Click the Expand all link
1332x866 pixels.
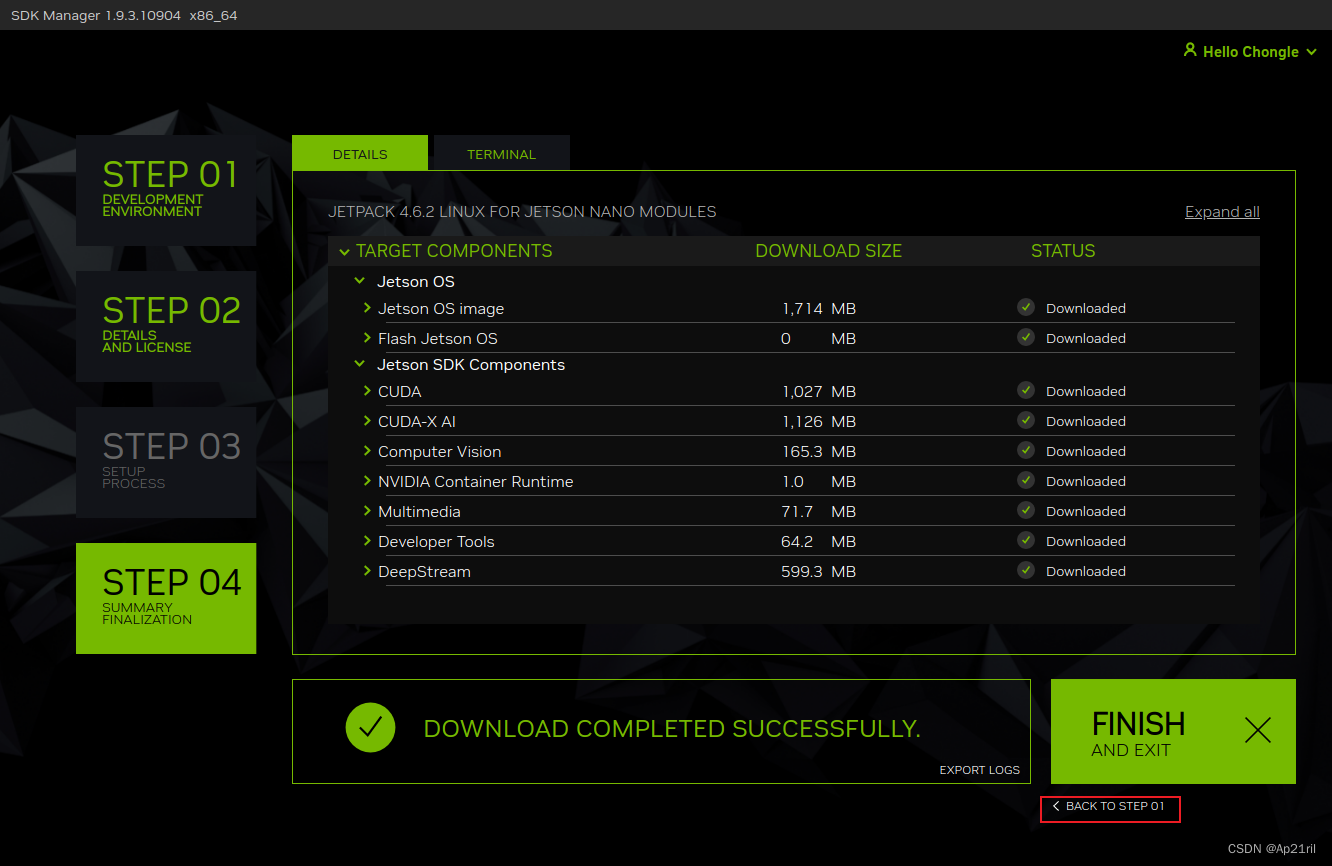[x=1222, y=212]
